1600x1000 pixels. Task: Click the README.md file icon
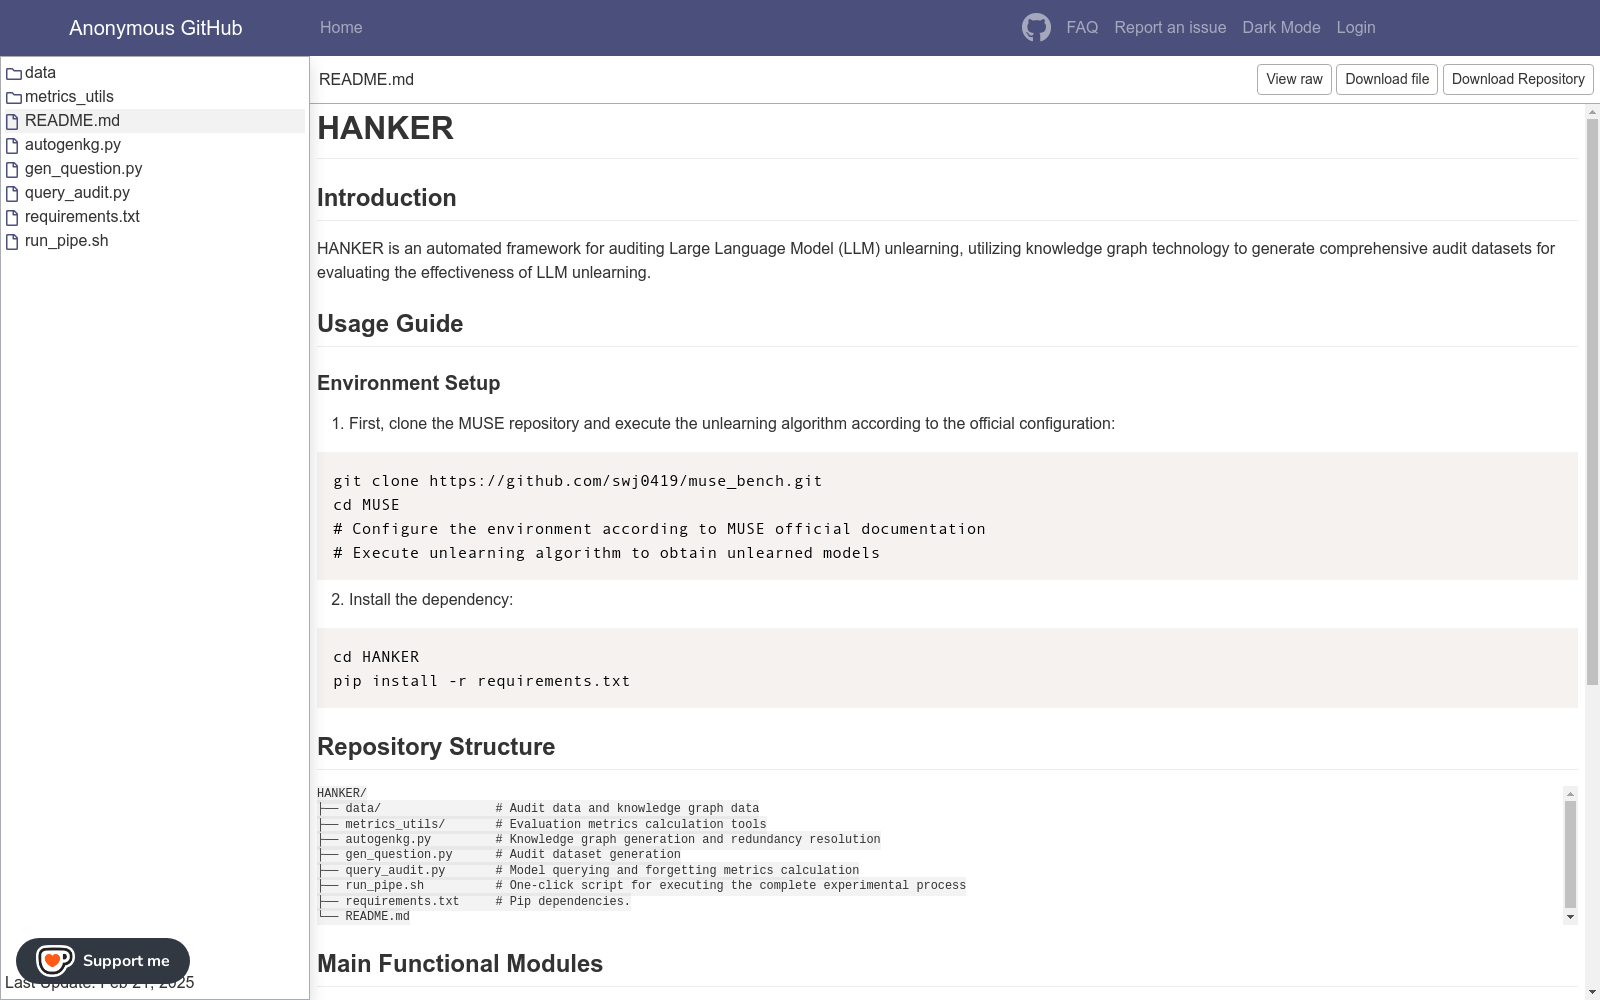tap(13, 121)
